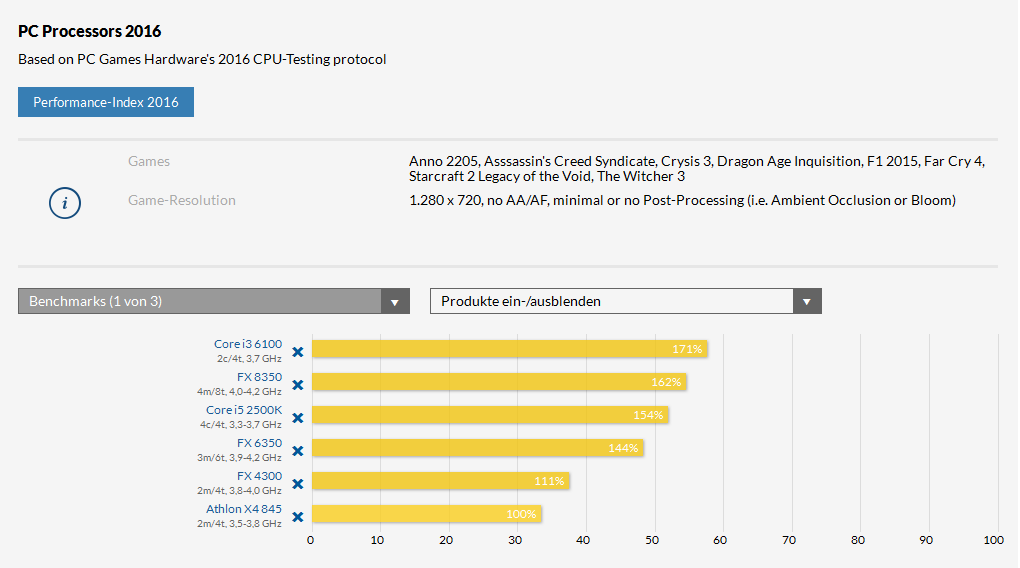This screenshot has width=1020, height=568.
Task: Click the 'Games' label
Action: [x=149, y=161]
